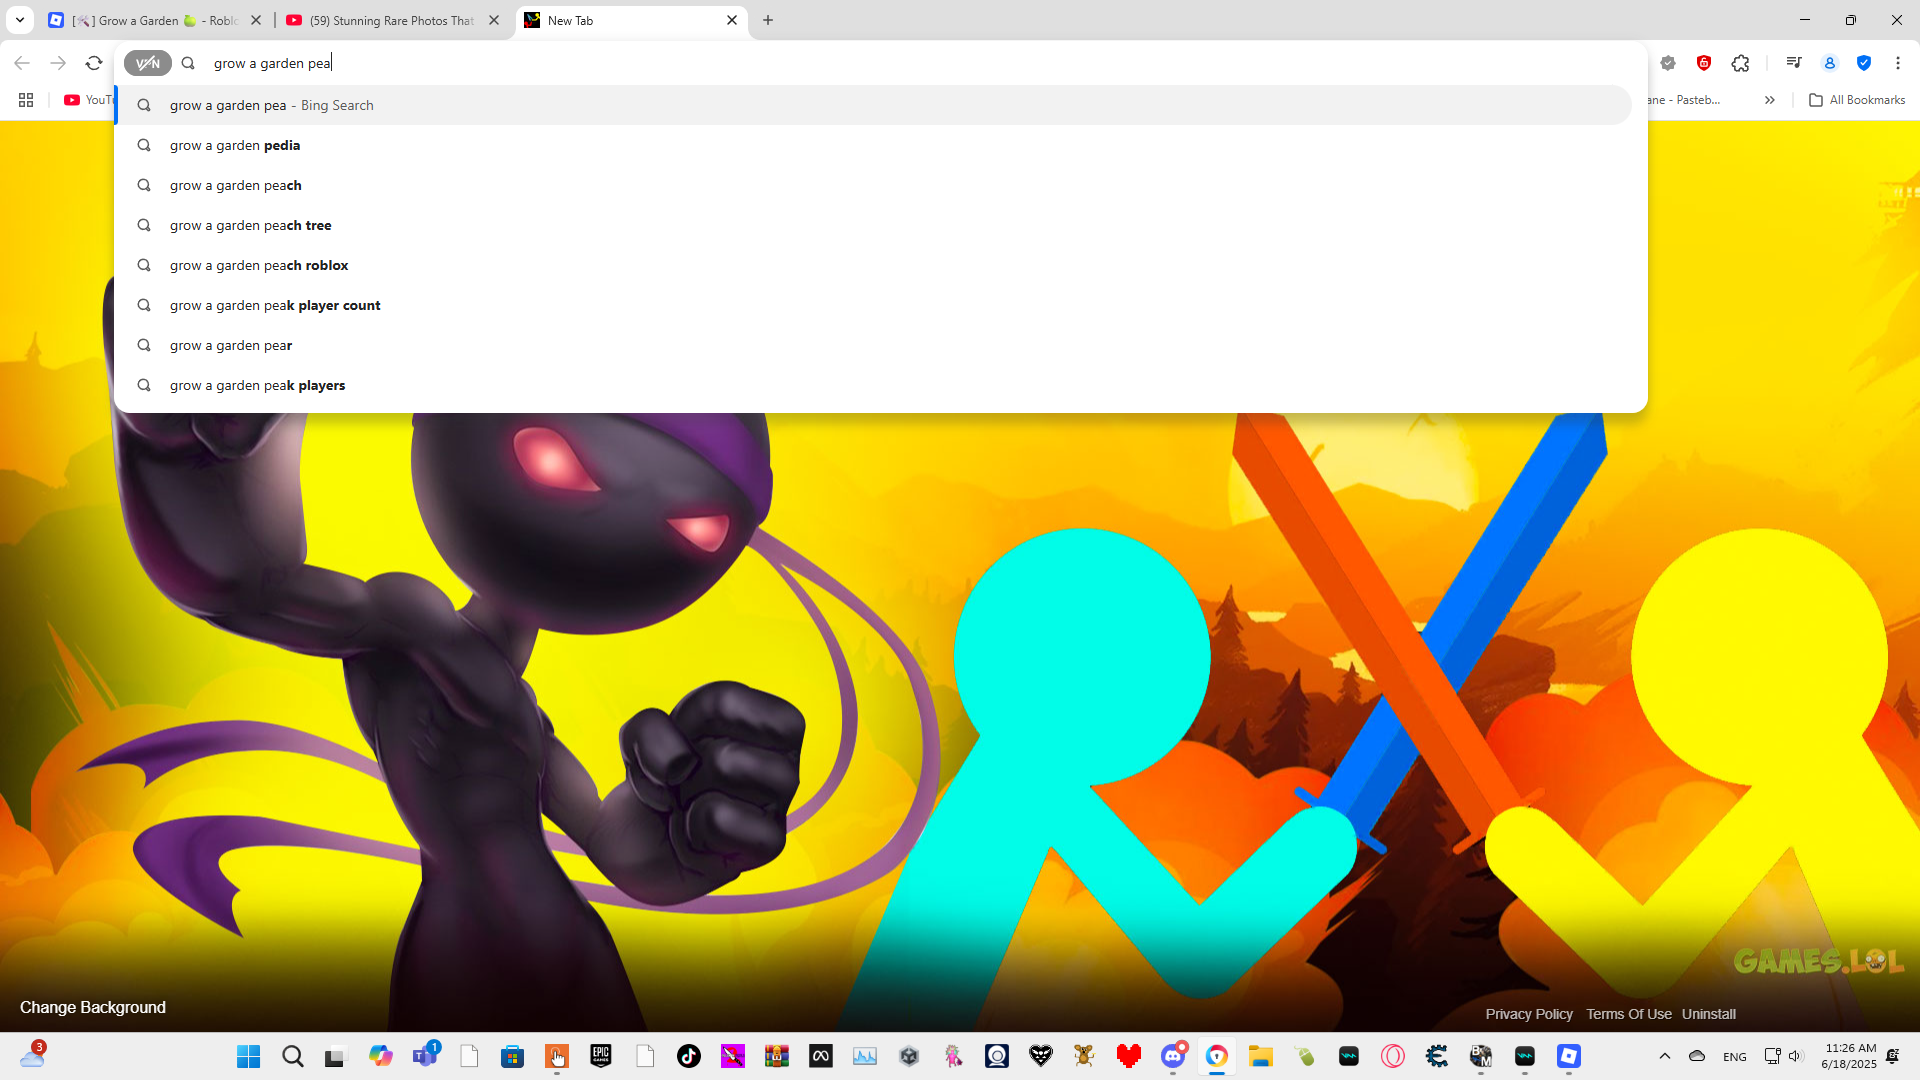Open the Pastebin bookmark
Image resolution: width=1920 pixels, height=1080 pixels.
coord(1685,100)
